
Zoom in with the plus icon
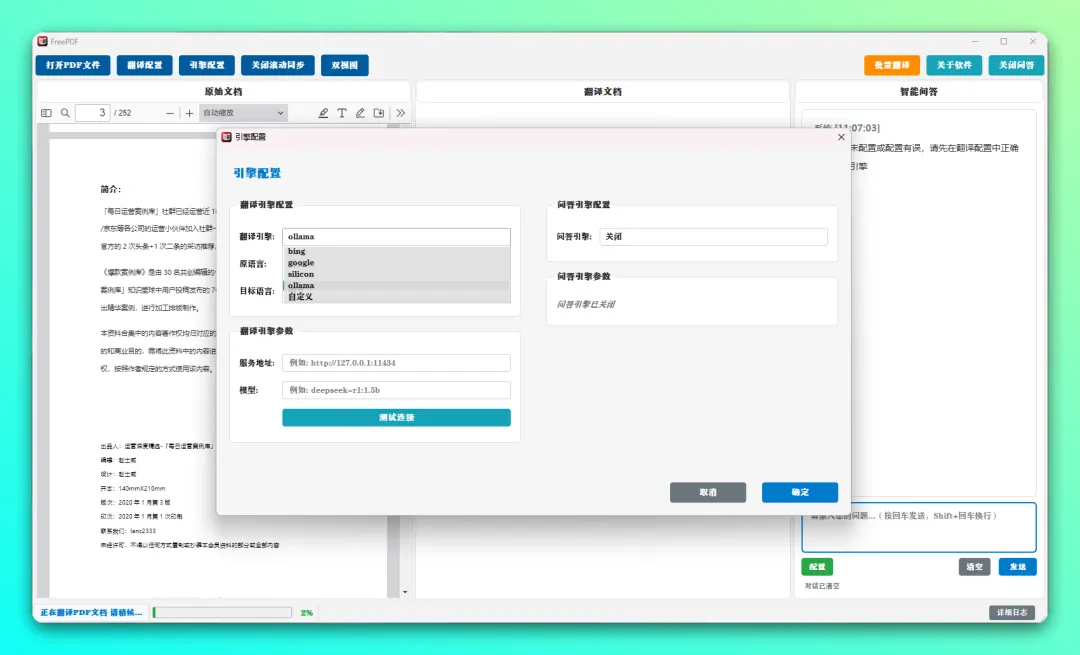[x=189, y=113]
